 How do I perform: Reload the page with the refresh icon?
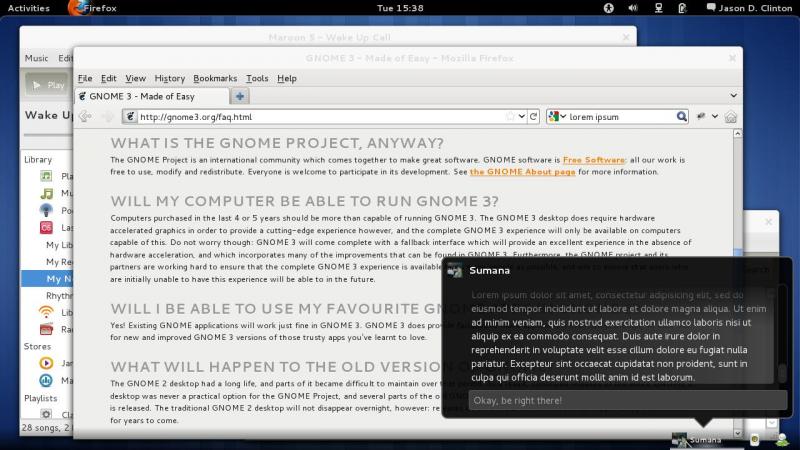[534, 116]
